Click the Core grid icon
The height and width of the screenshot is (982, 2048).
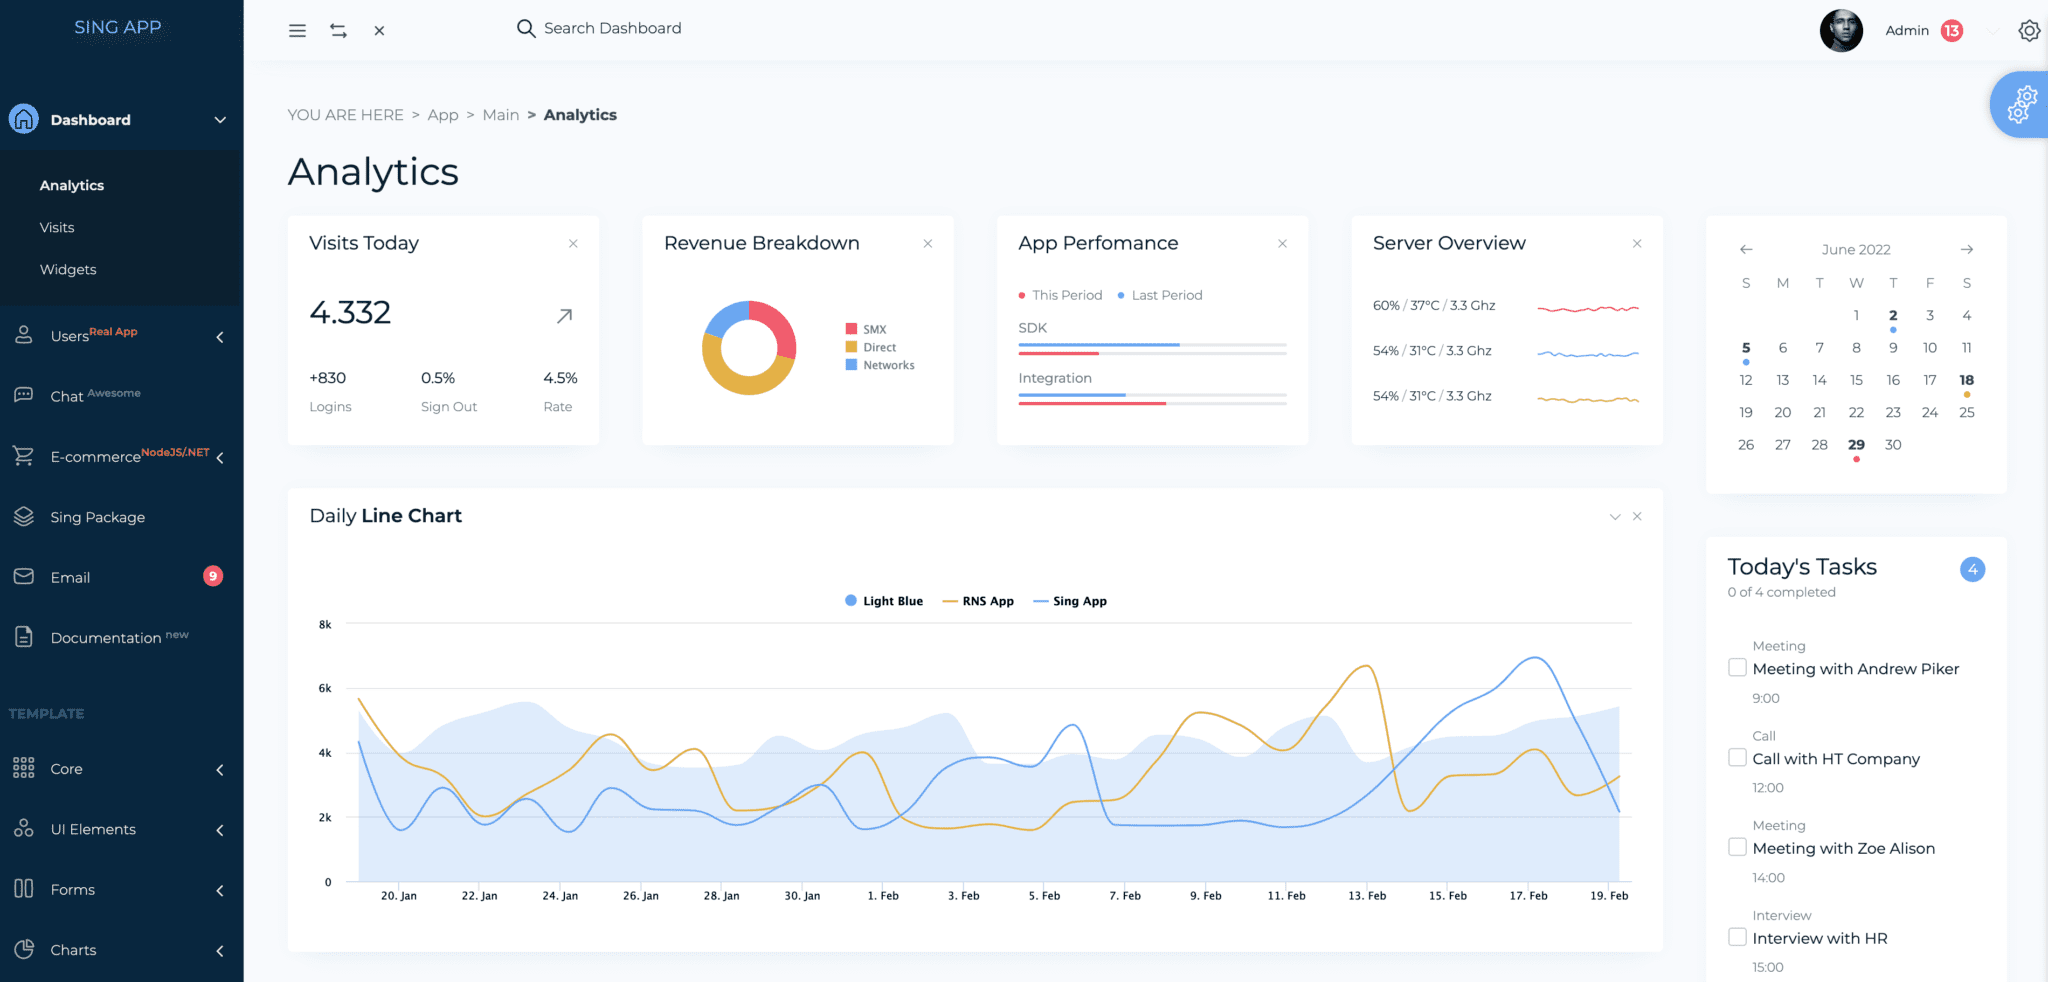(24, 768)
